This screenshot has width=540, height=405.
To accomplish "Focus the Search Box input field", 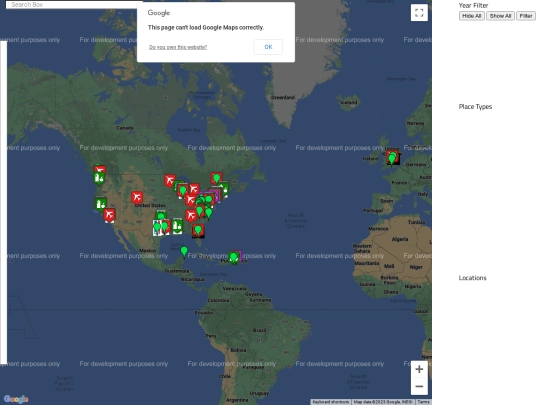I will (74, 4).
